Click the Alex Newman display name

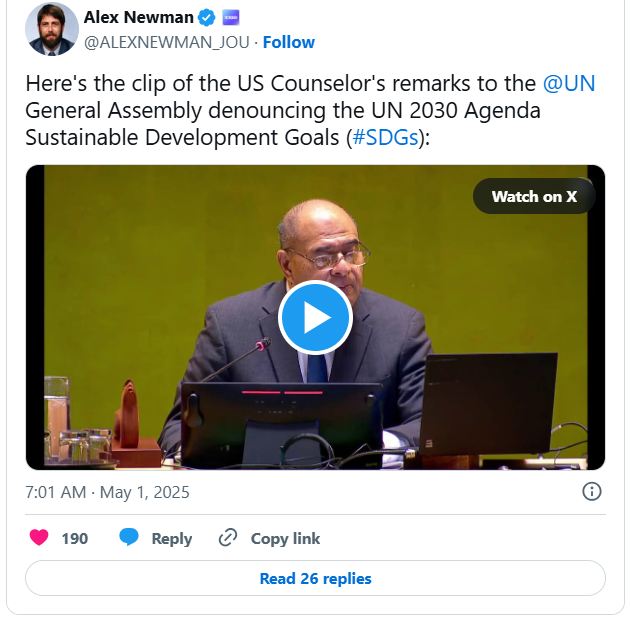coord(138,17)
